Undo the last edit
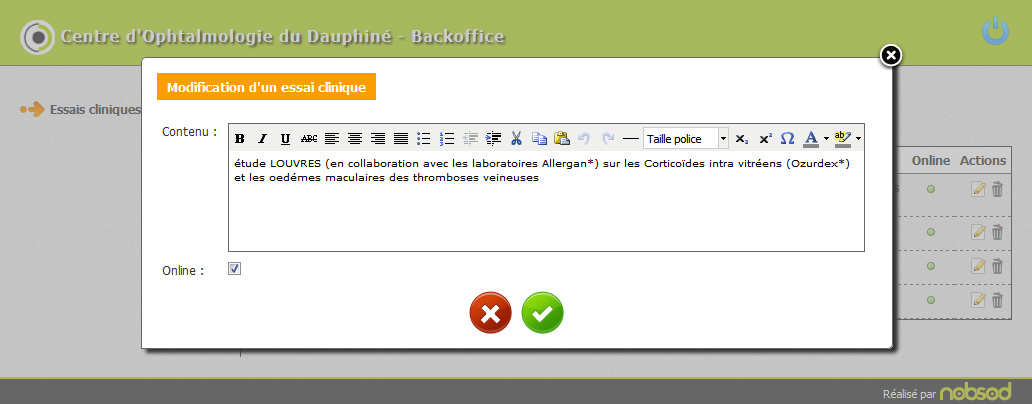Screen dimensions: 1032x404 click(x=584, y=139)
